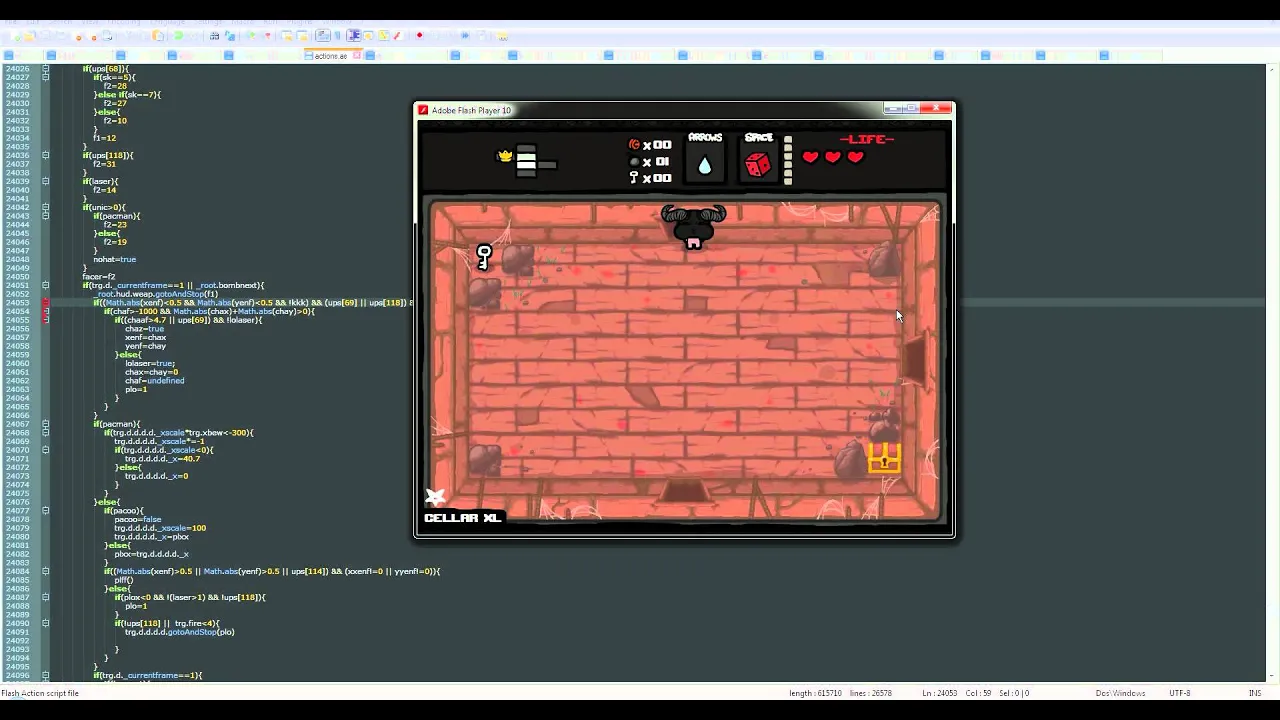Click the Flash Action script file status text
Image resolution: width=1280 pixels, height=720 pixels.
(x=40, y=693)
